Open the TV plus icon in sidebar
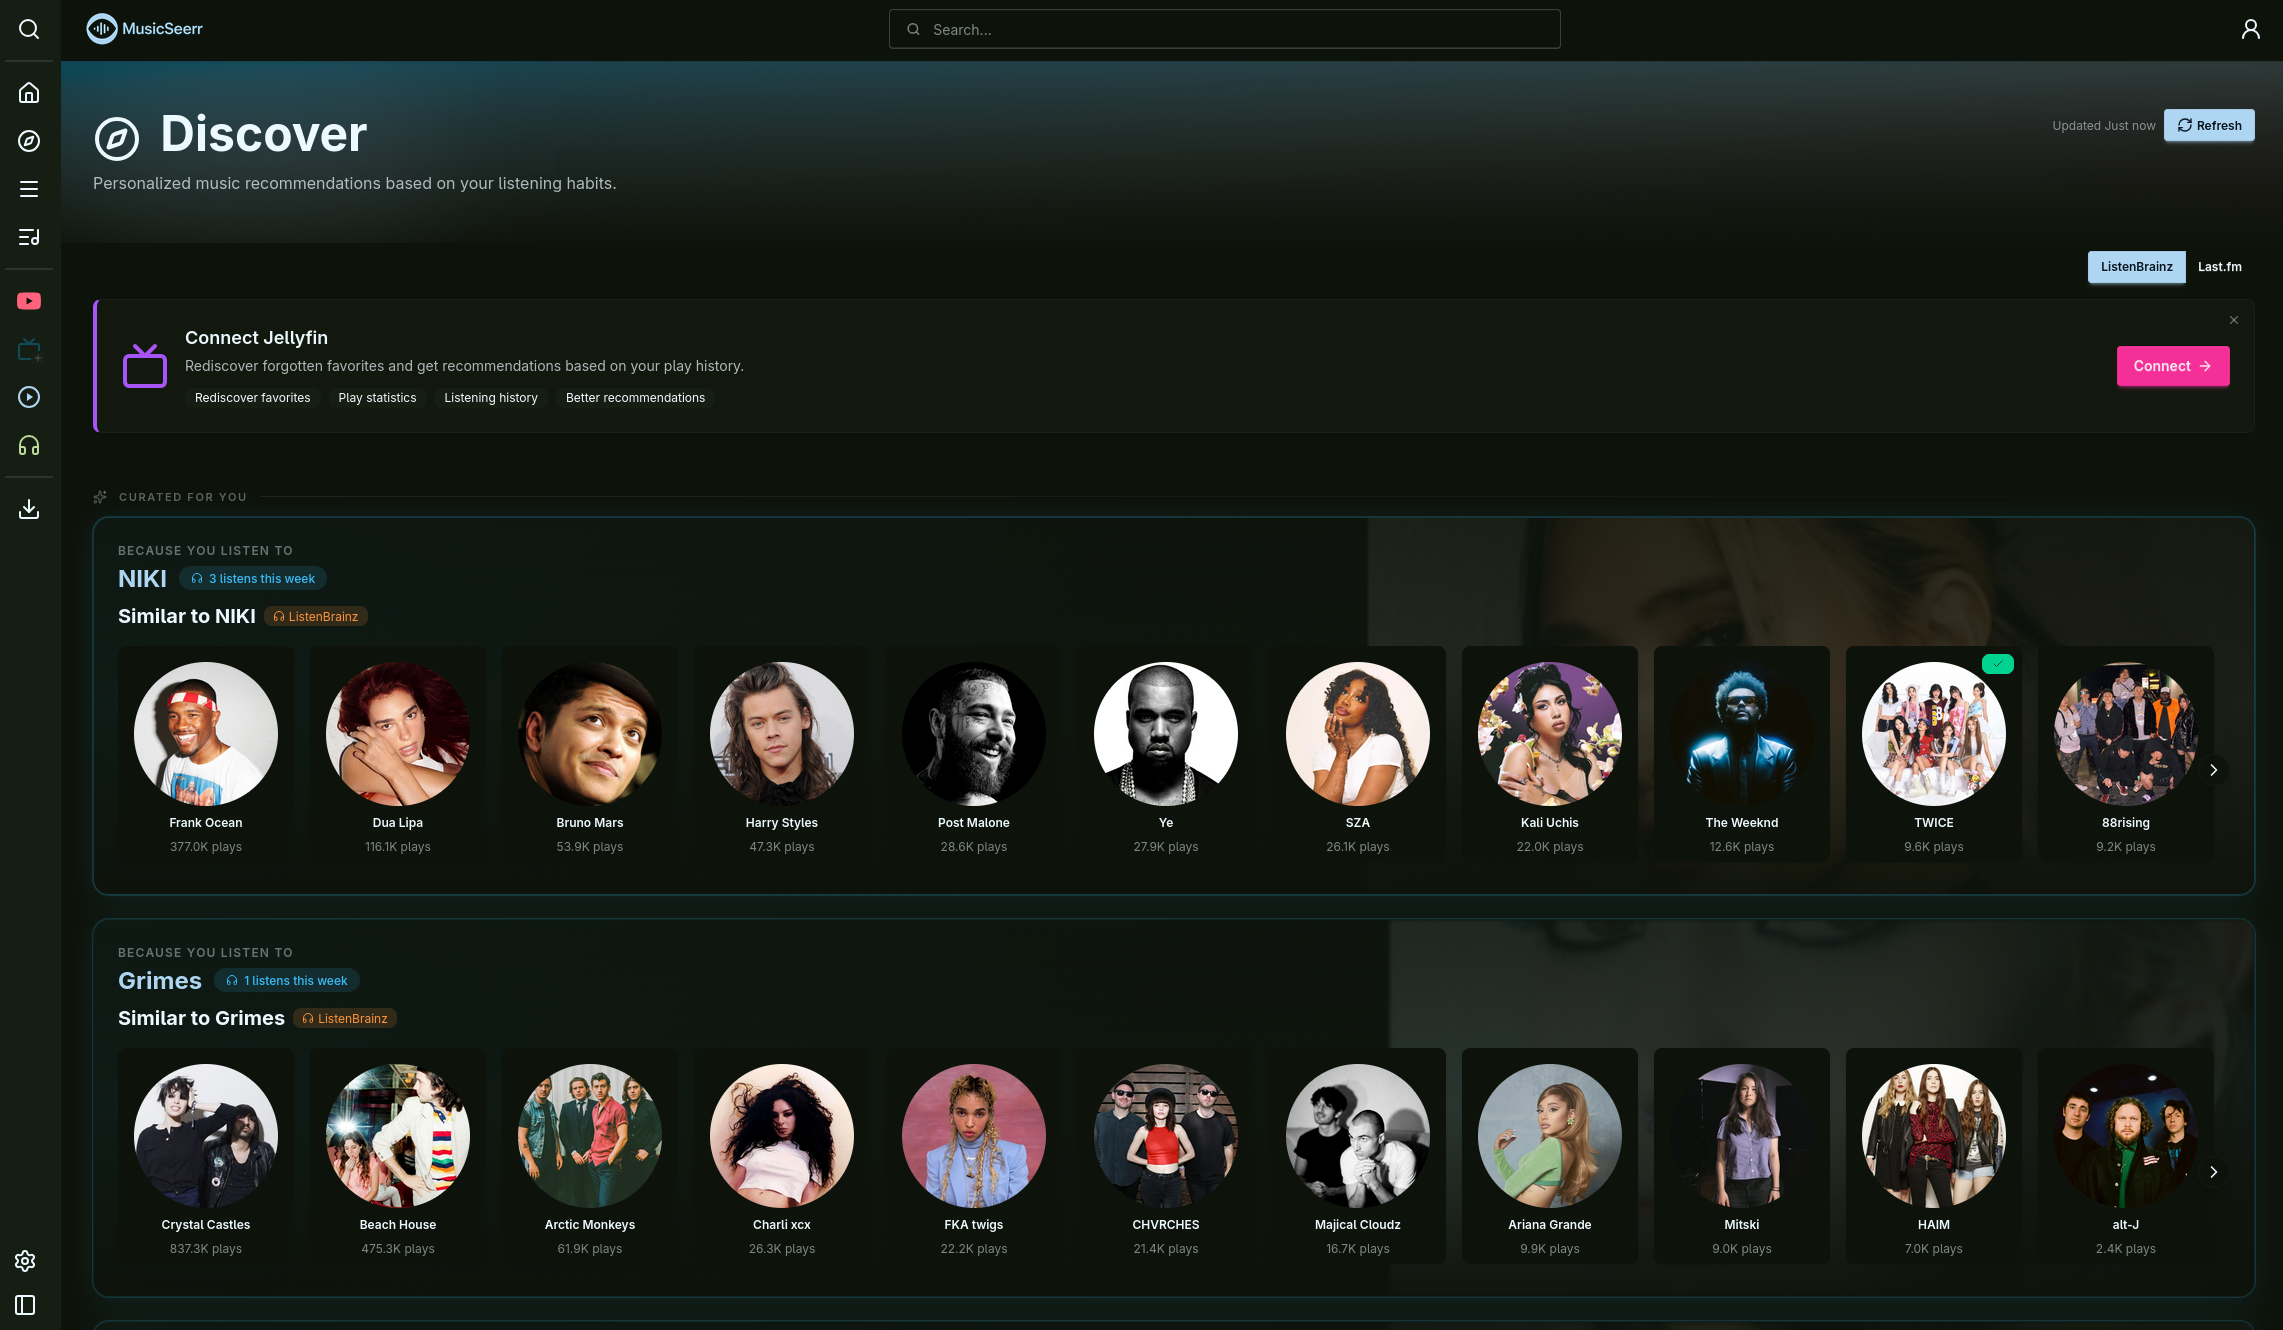 point(29,349)
